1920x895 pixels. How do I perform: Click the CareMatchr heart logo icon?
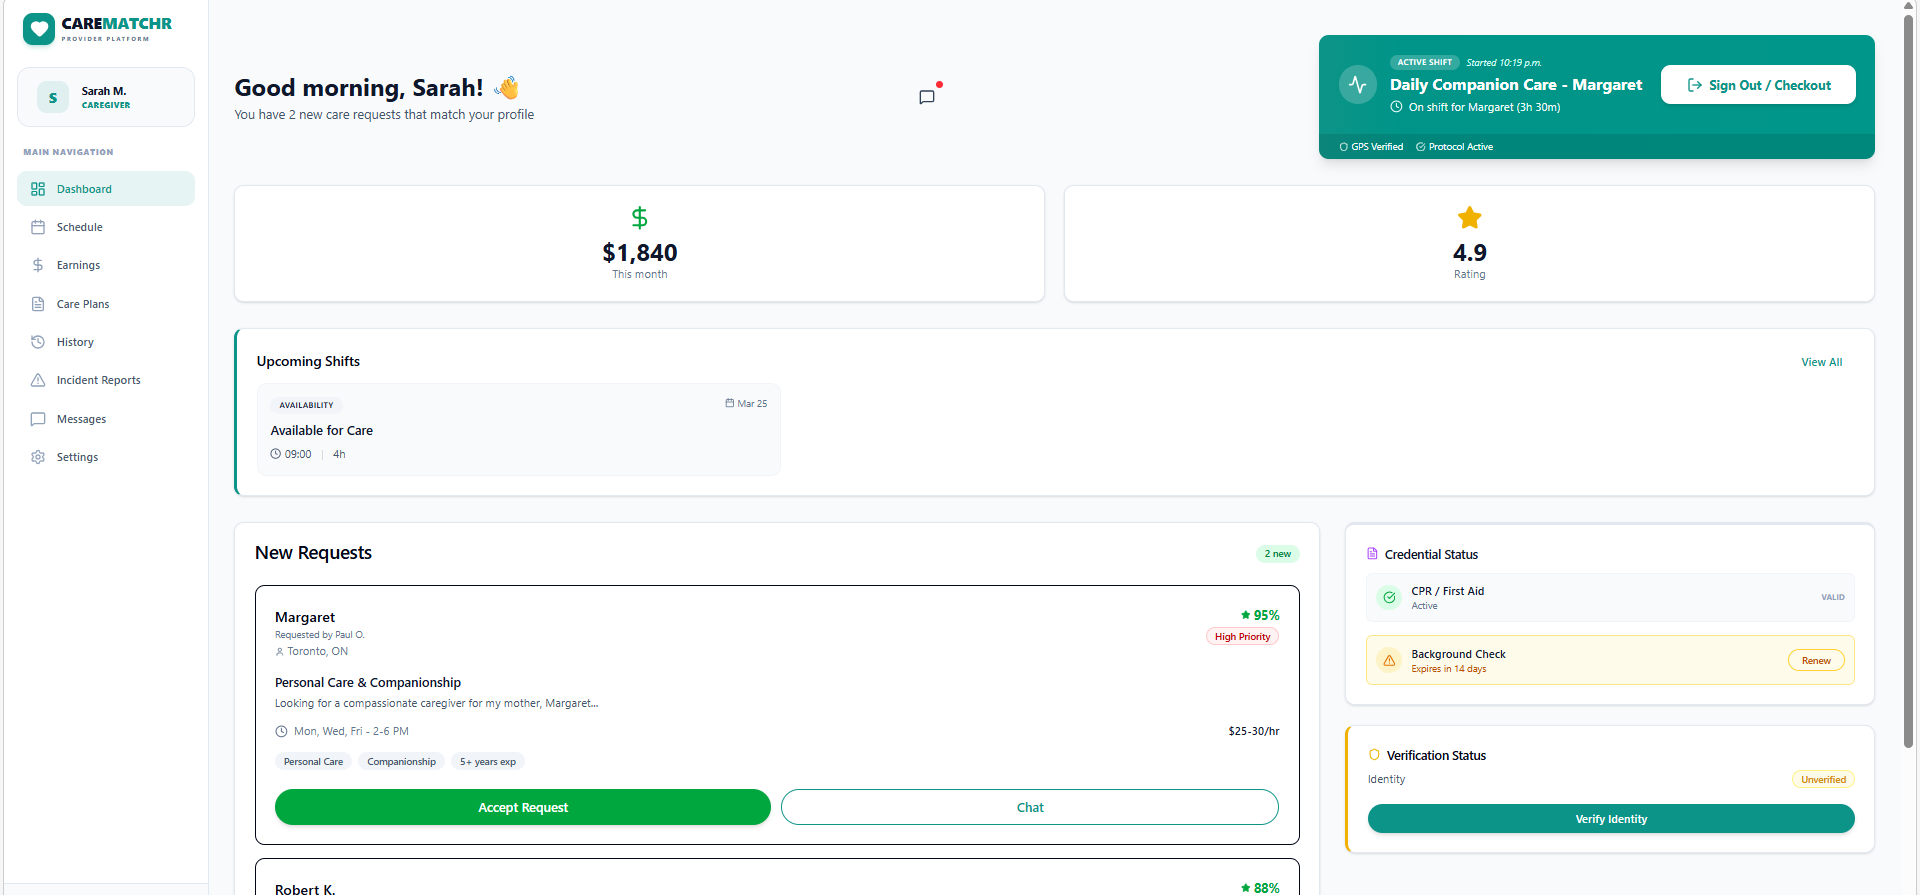39,29
